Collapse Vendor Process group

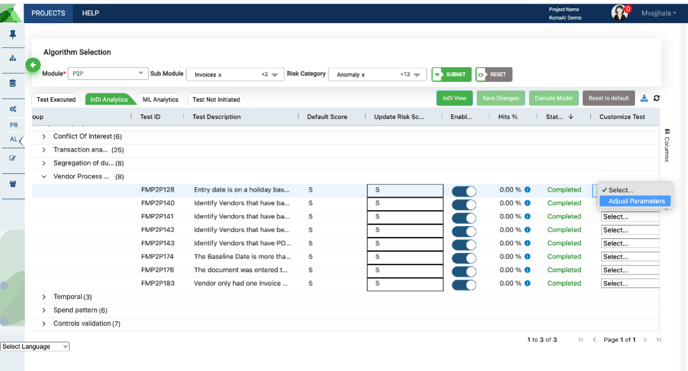pos(44,177)
